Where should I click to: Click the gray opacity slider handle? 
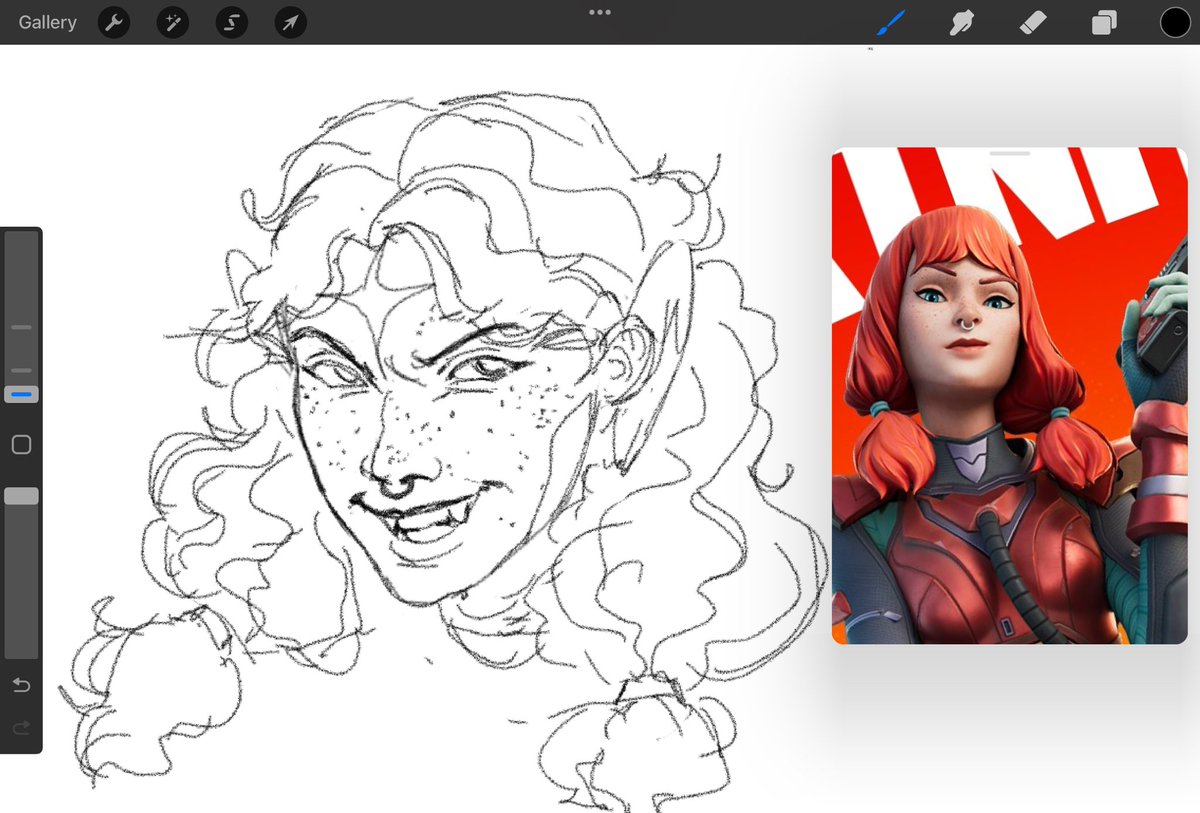(x=21, y=496)
